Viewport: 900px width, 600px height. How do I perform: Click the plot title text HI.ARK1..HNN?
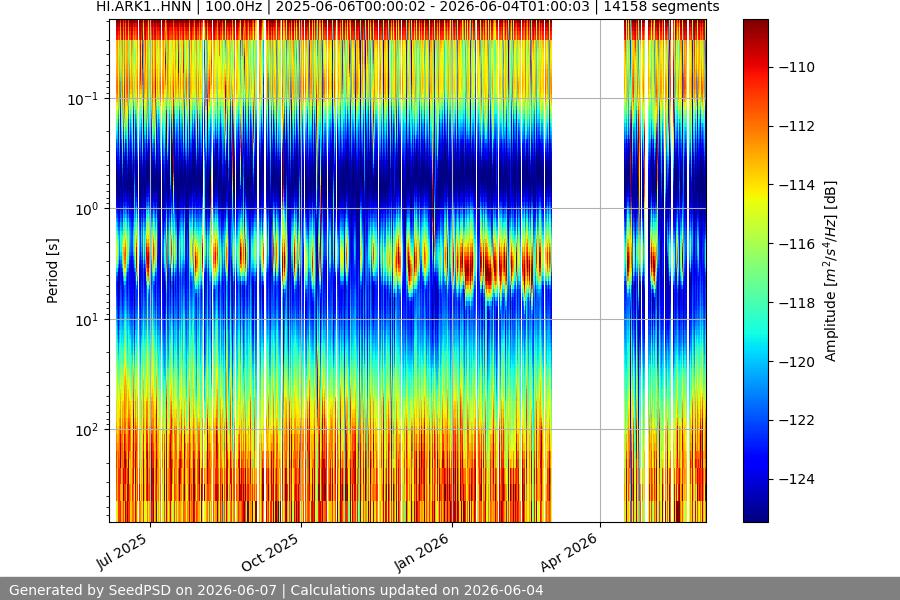click(143, 7)
